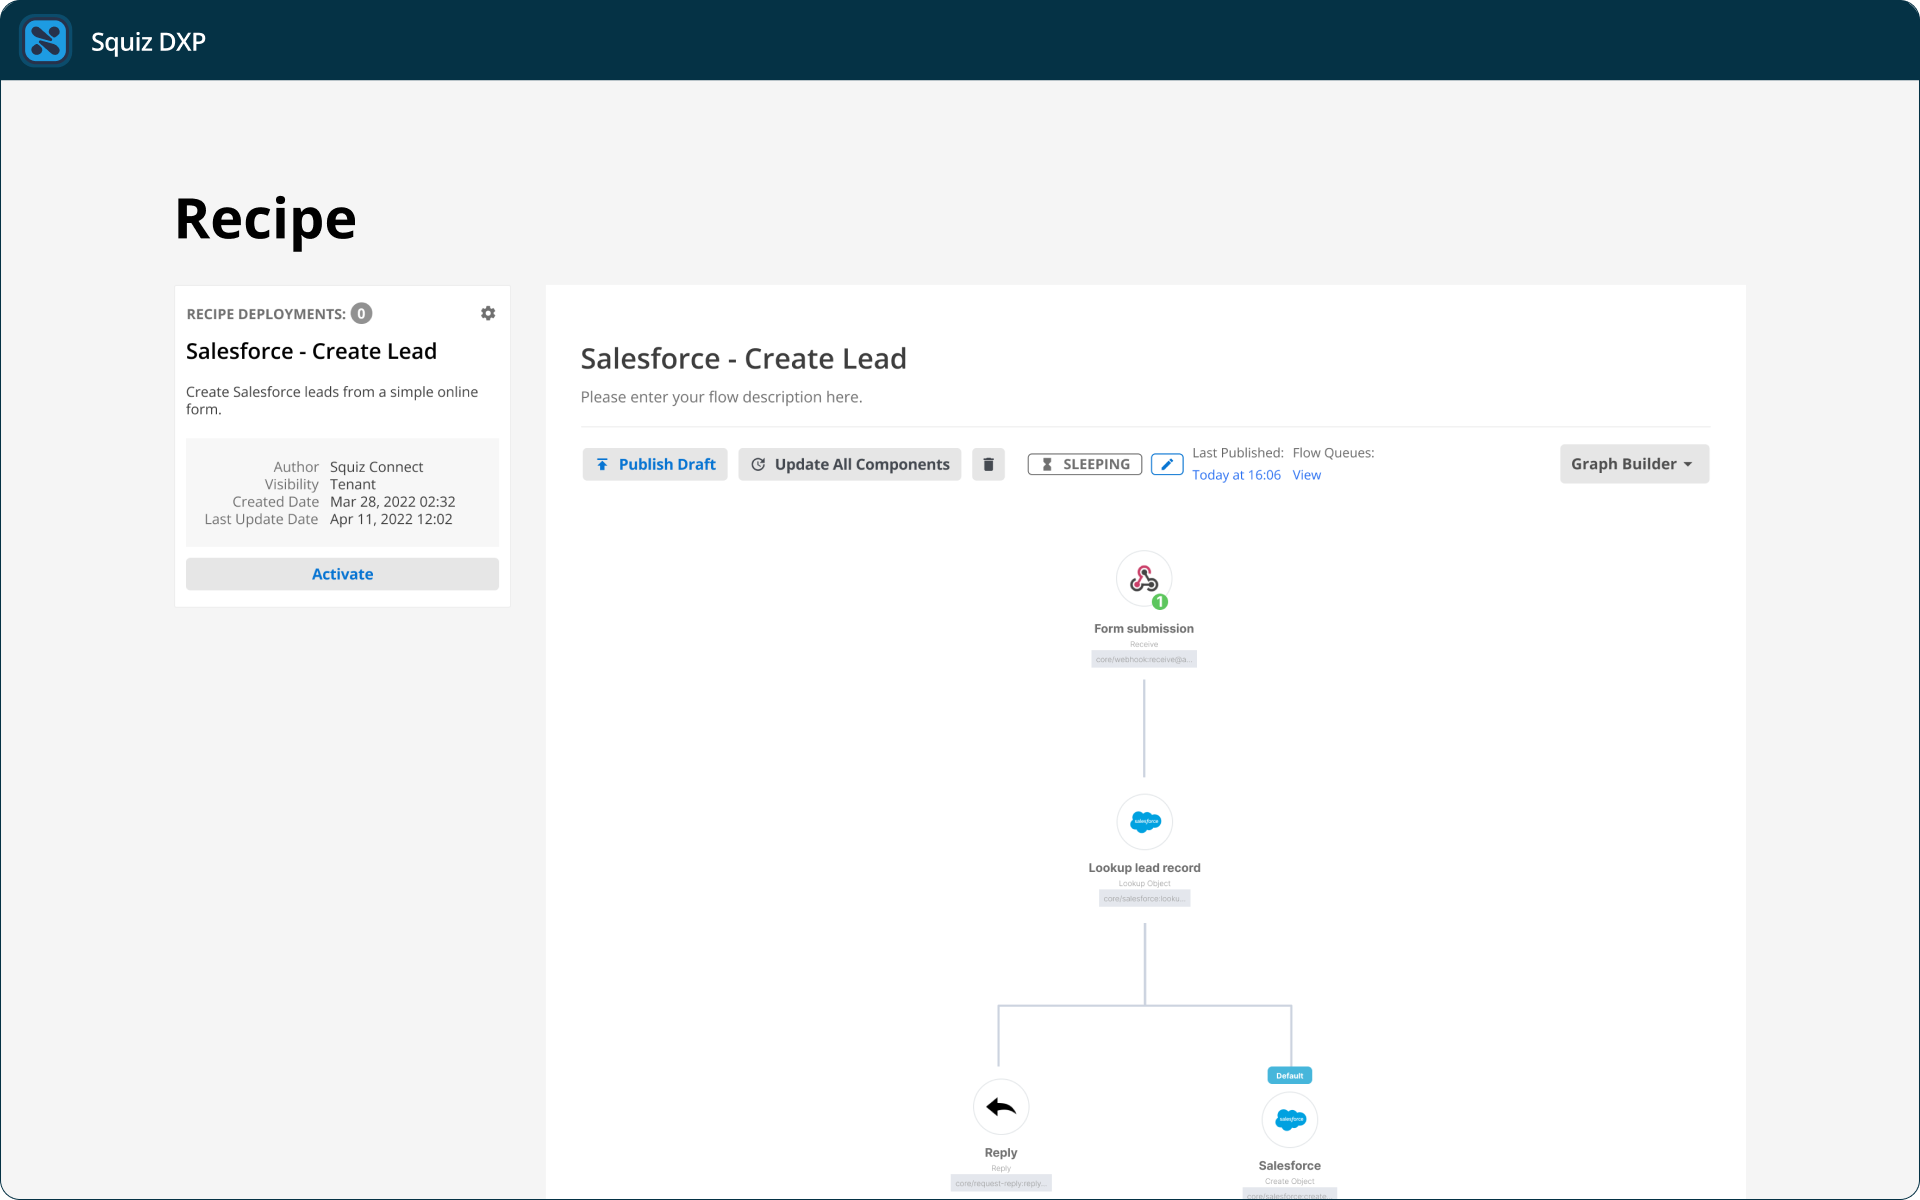Viewport: 1920px width, 1200px height.
Task: Click the core/request-reply component tag
Action: tap(1001, 1183)
